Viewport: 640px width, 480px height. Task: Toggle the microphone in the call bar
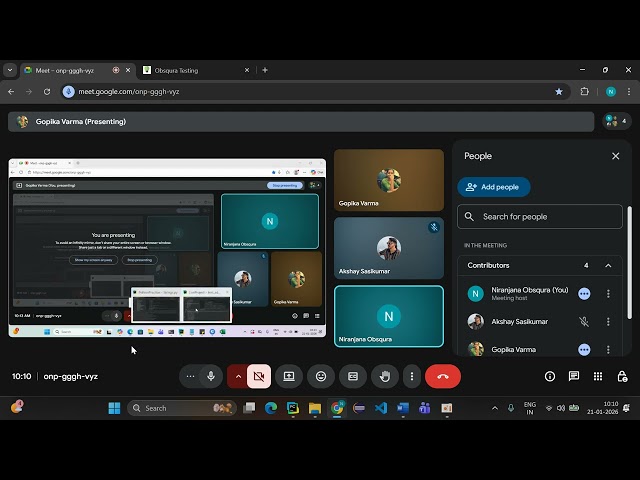pos(211,376)
